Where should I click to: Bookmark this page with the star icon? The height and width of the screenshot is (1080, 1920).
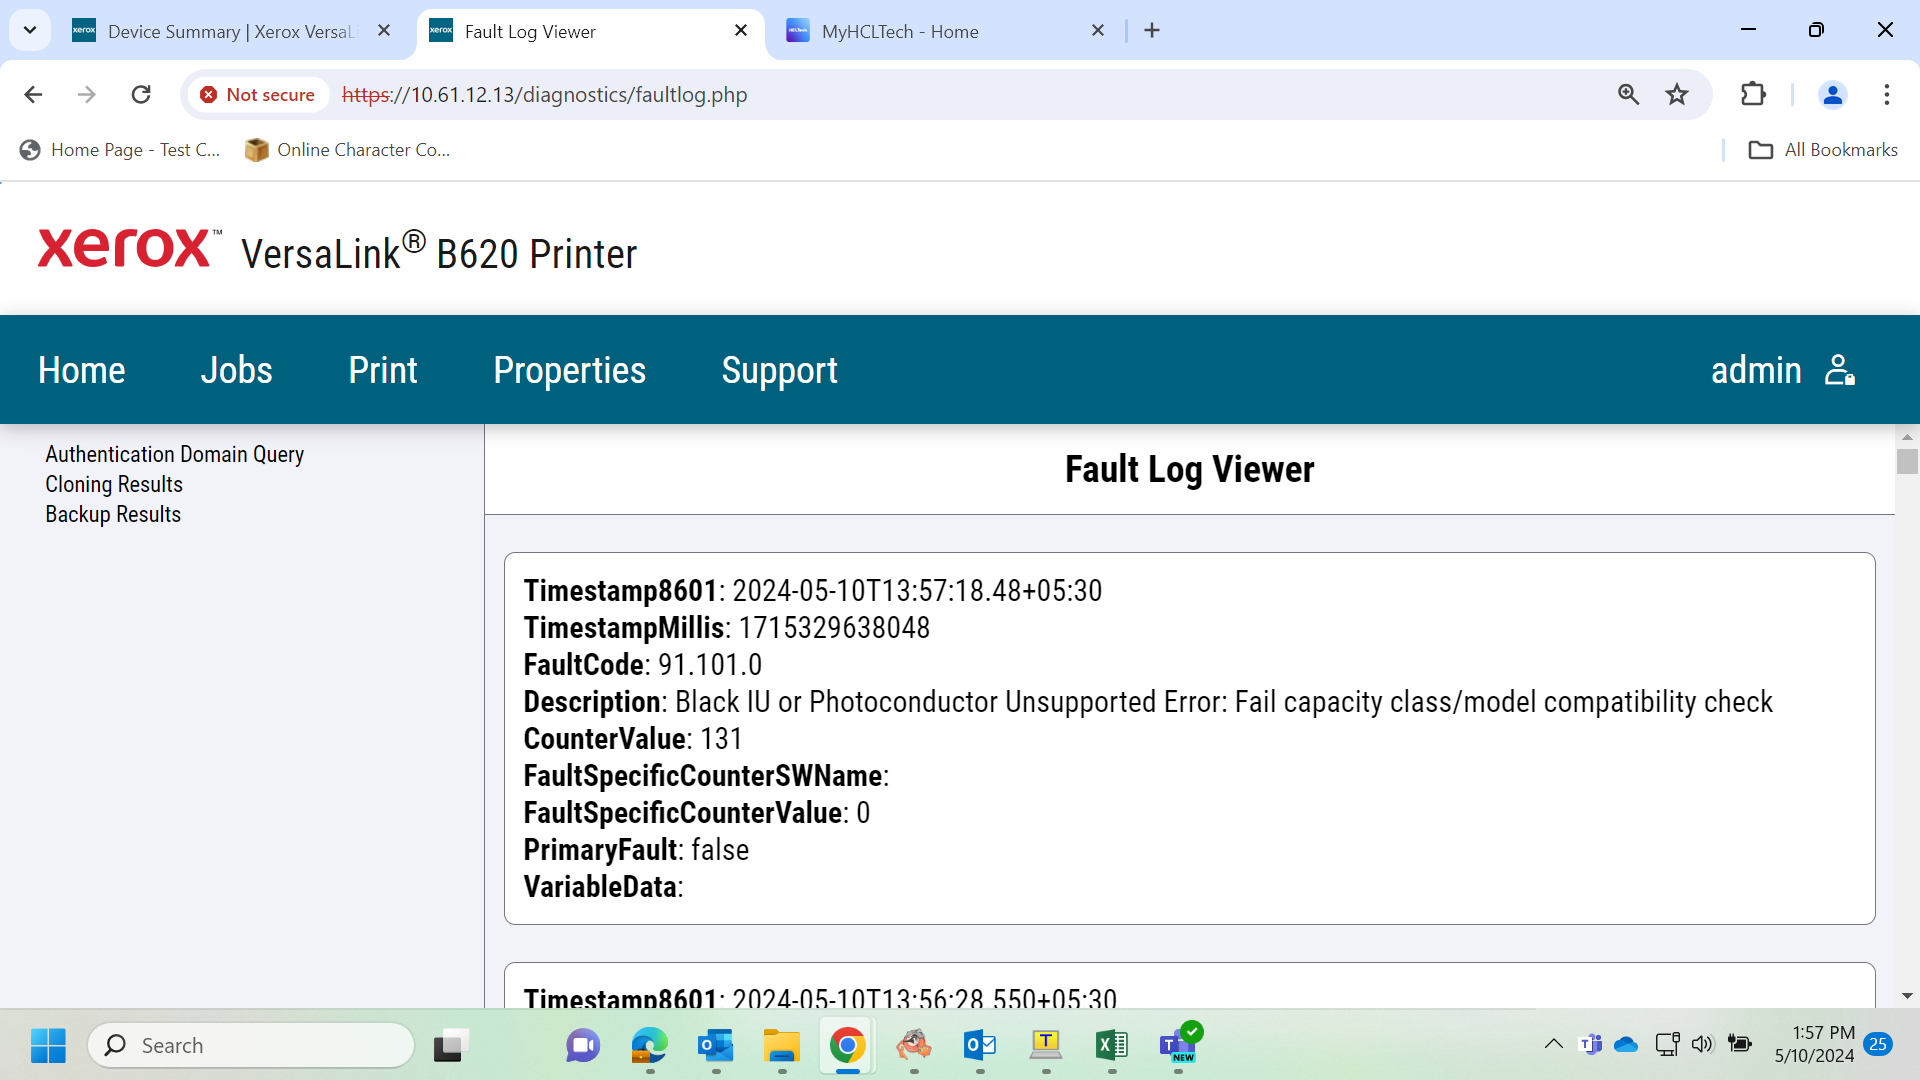(1677, 94)
